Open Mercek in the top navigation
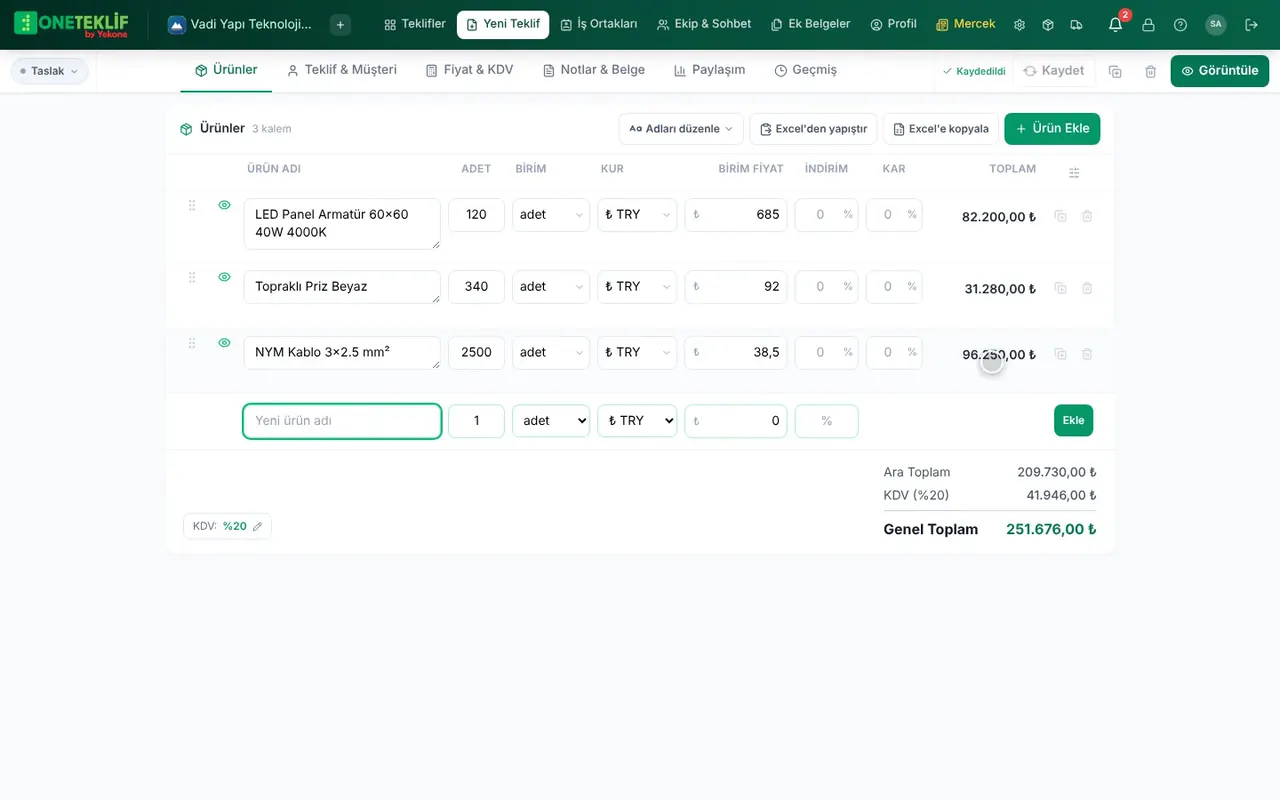The height and width of the screenshot is (800, 1280). tap(965, 24)
